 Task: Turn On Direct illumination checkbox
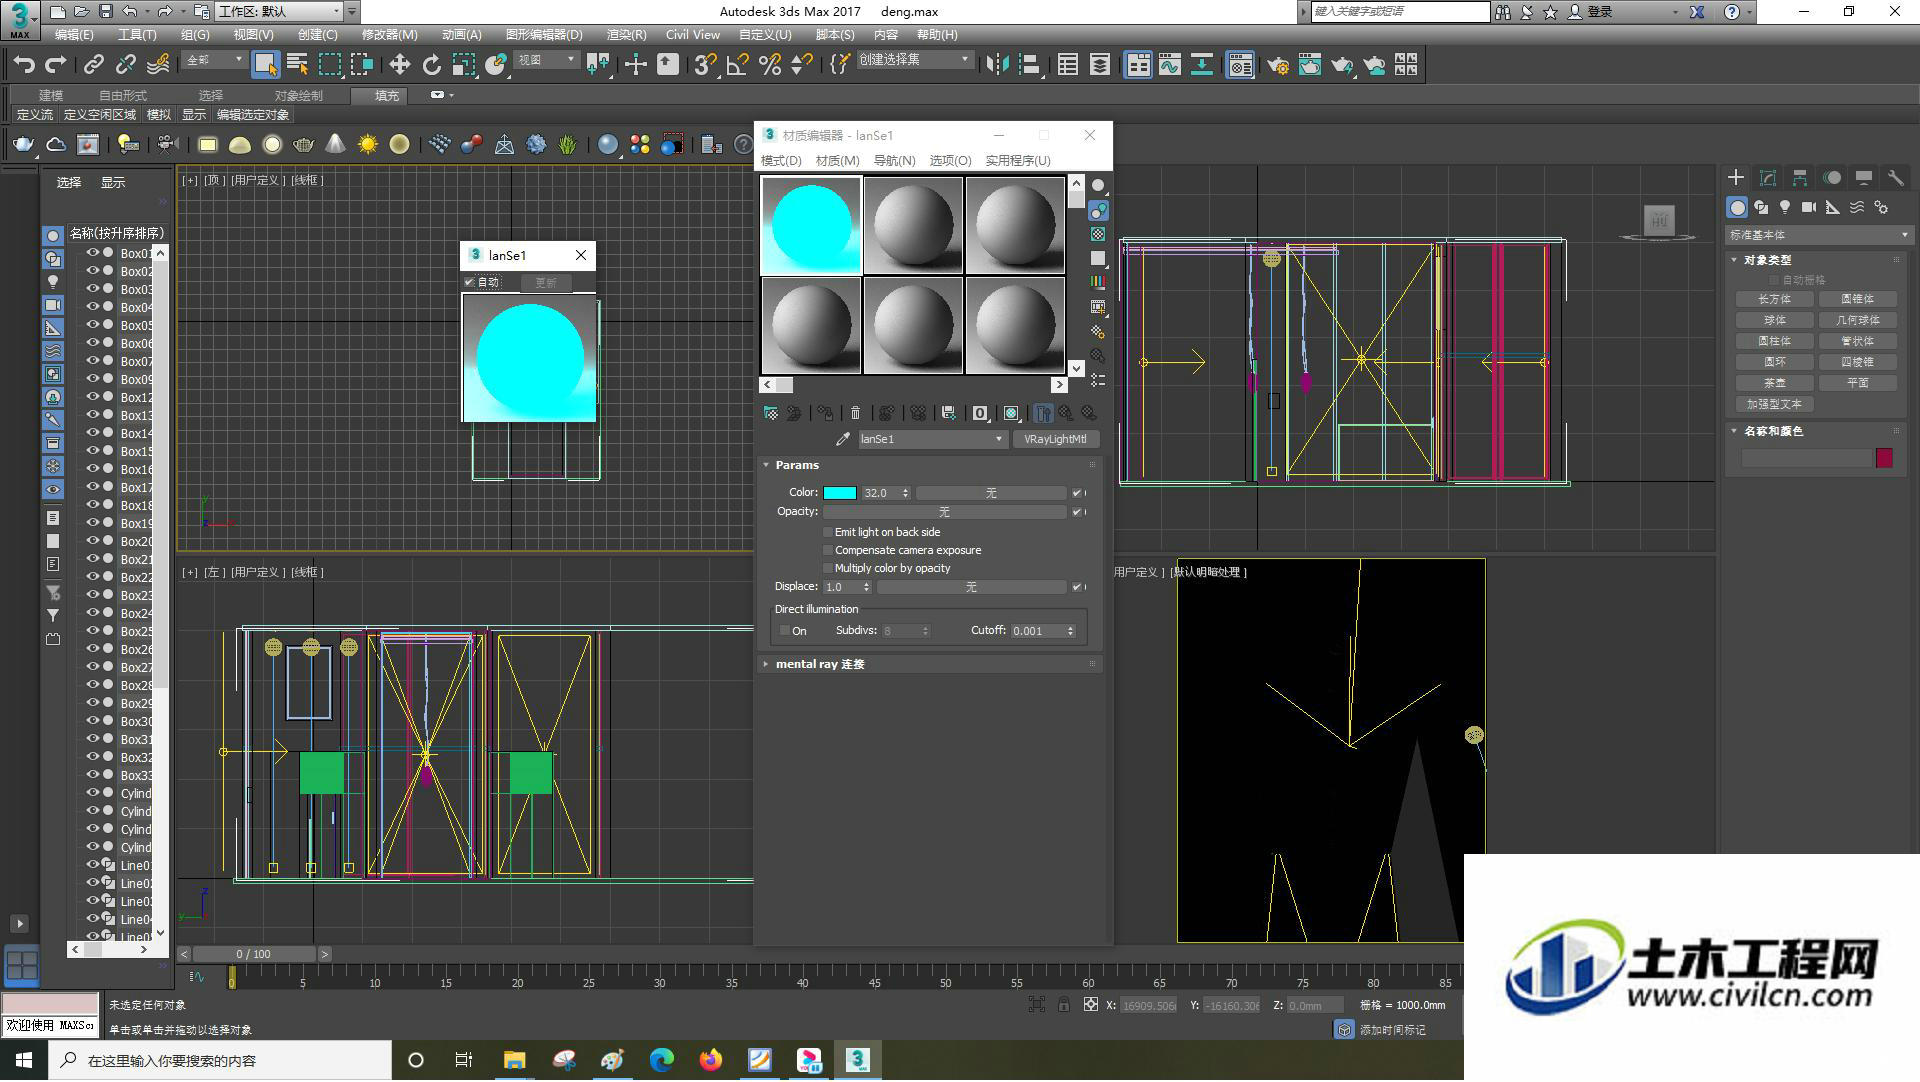click(785, 632)
